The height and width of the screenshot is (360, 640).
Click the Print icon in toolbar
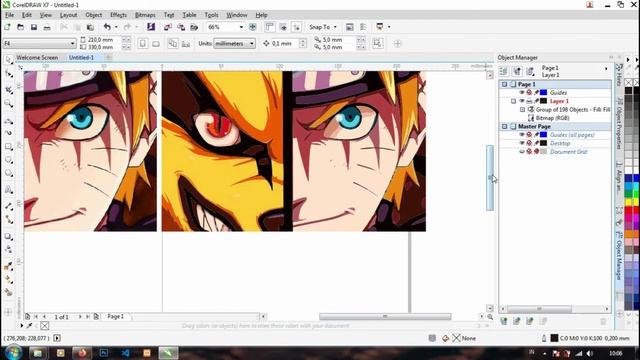click(x=47, y=27)
